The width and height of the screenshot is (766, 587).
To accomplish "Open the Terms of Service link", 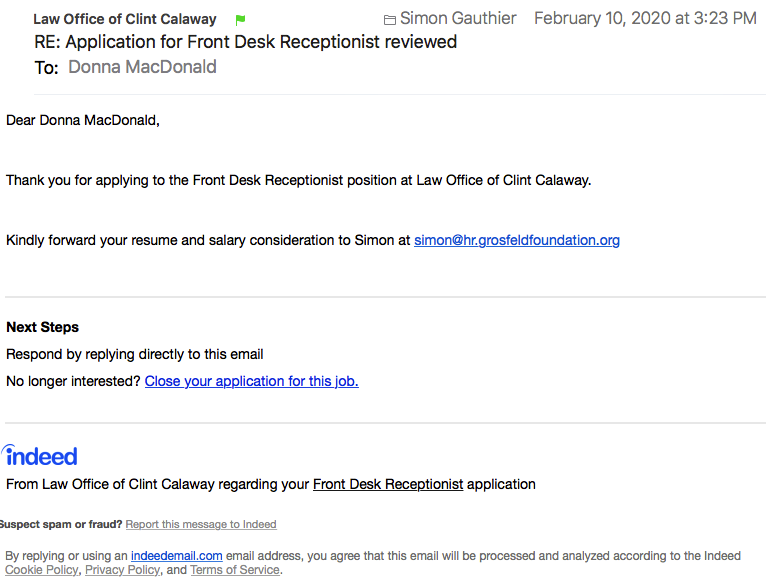I will 235,570.
